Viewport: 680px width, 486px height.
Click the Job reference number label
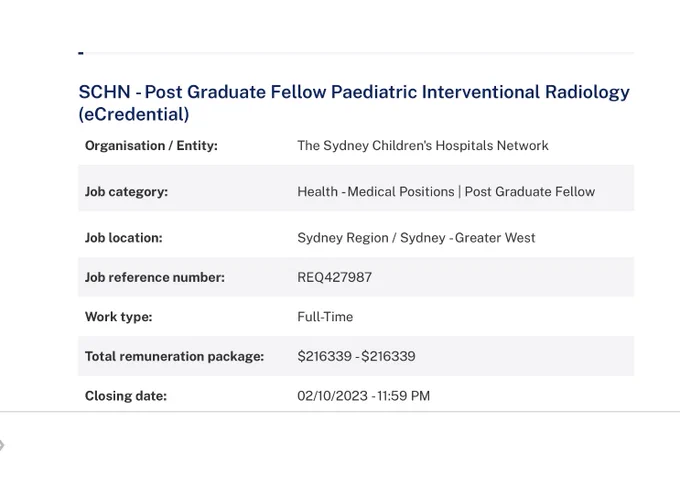(x=155, y=277)
